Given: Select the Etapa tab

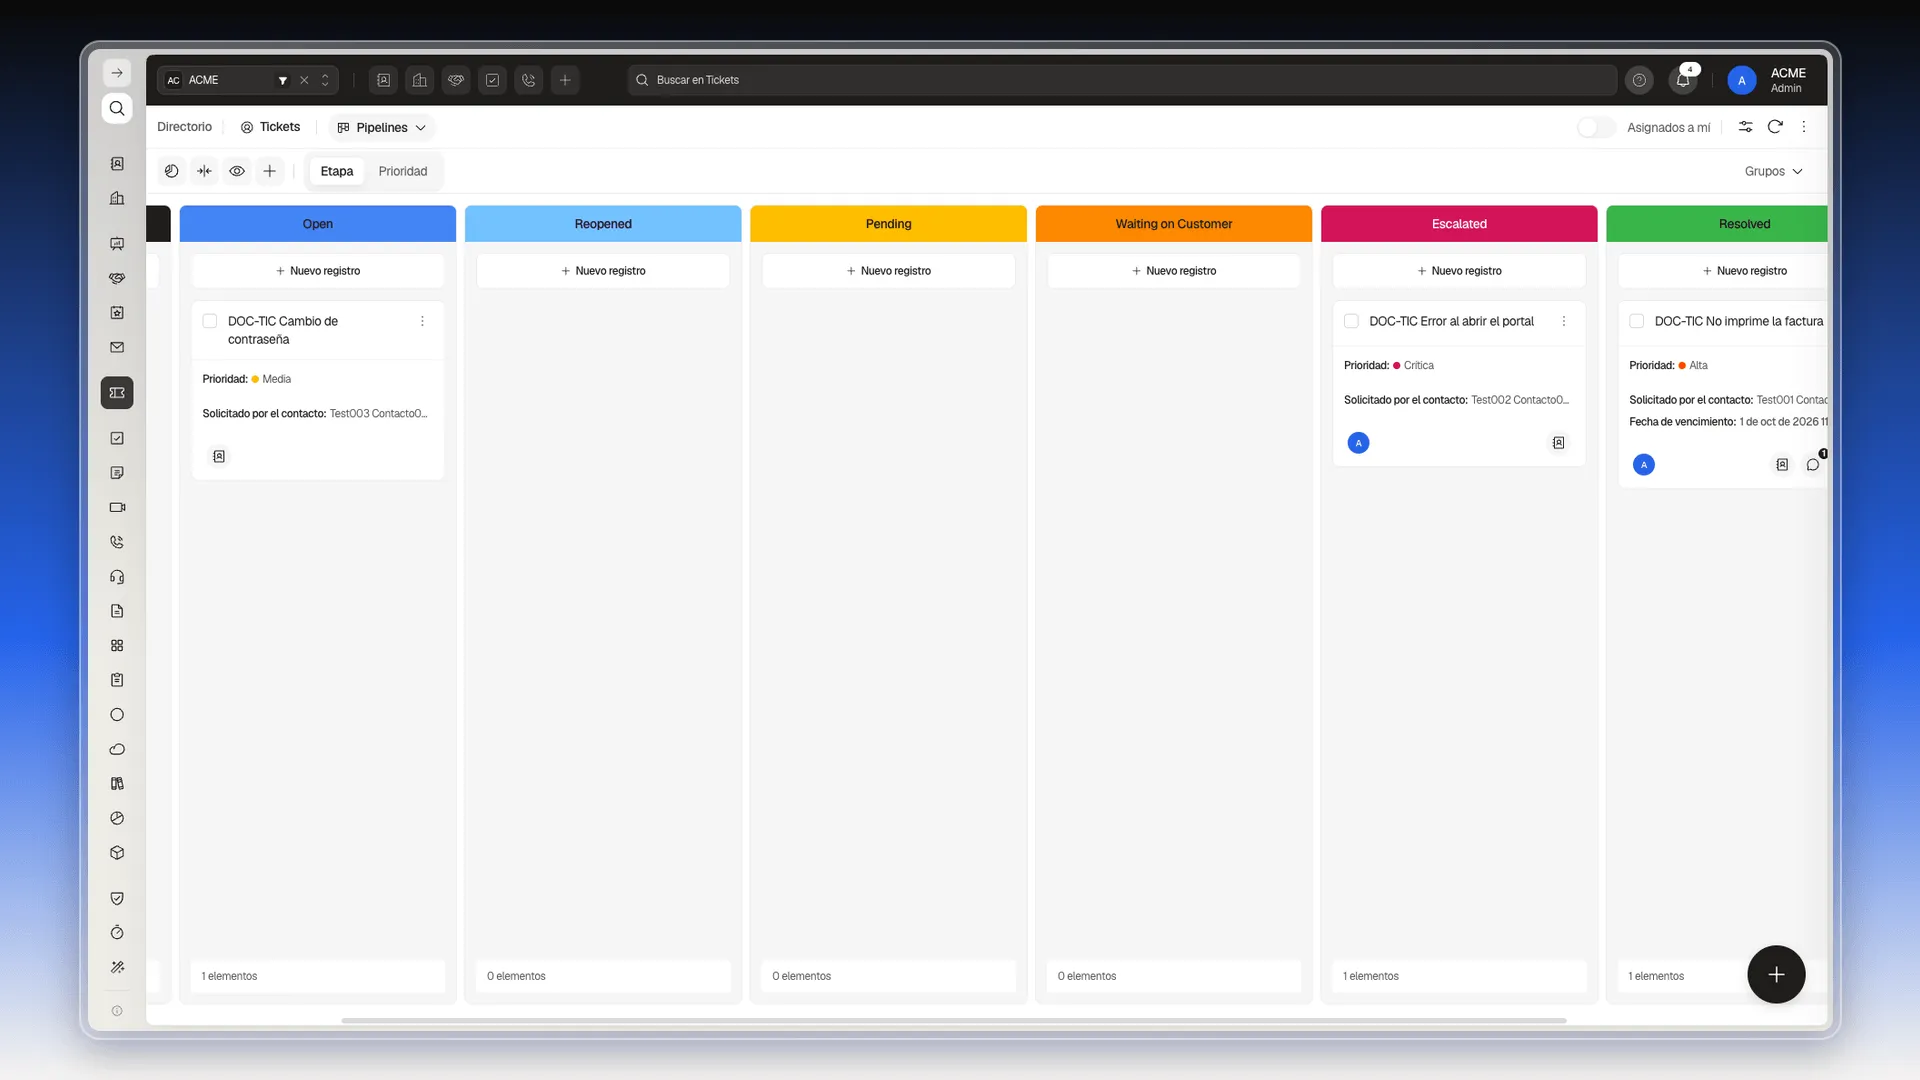Looking at the screenshot, I should 337,171.
